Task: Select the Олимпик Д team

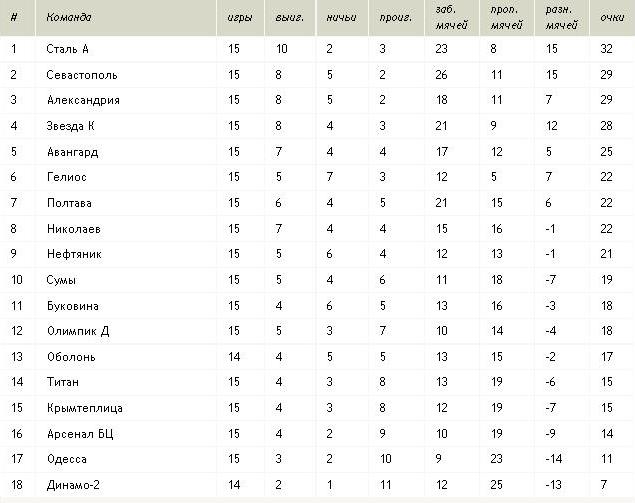Action: (x=78, y=331)
